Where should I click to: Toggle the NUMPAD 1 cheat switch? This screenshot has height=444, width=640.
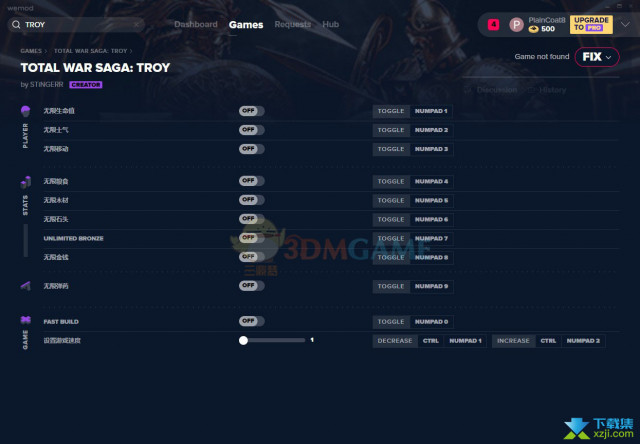tap(251, 111)
